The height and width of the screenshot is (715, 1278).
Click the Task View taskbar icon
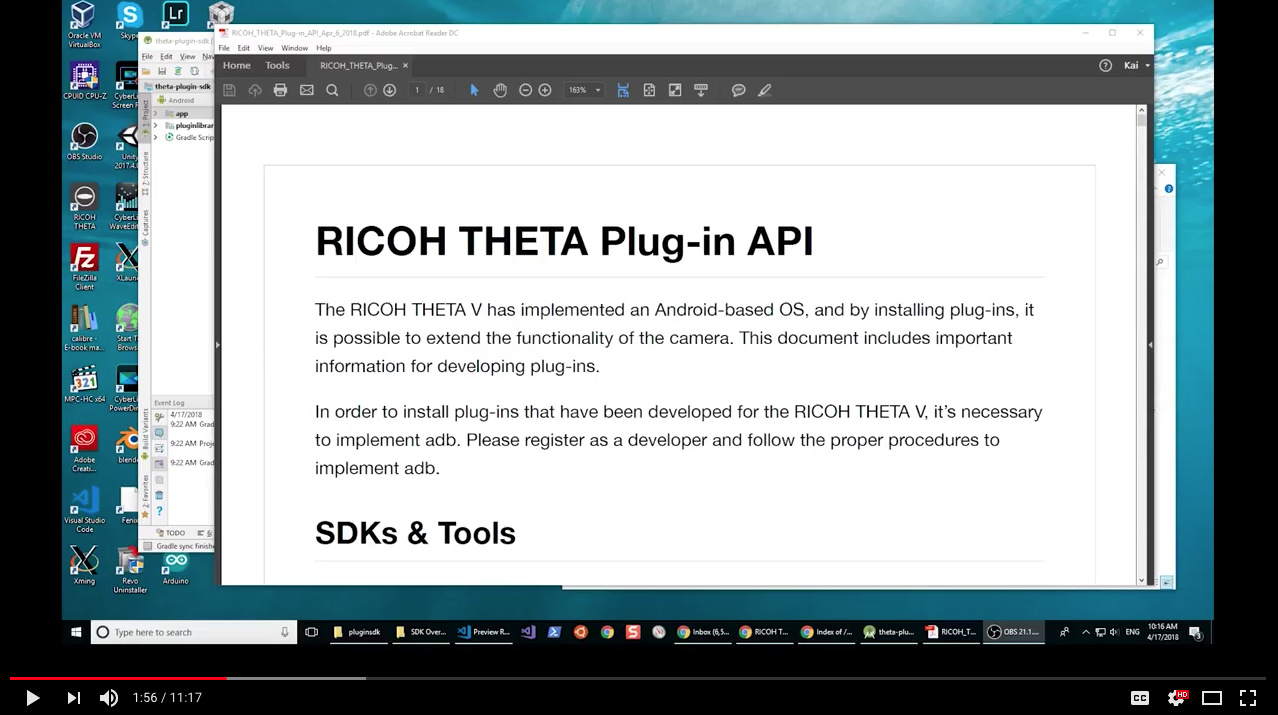[x=311, y=632]
